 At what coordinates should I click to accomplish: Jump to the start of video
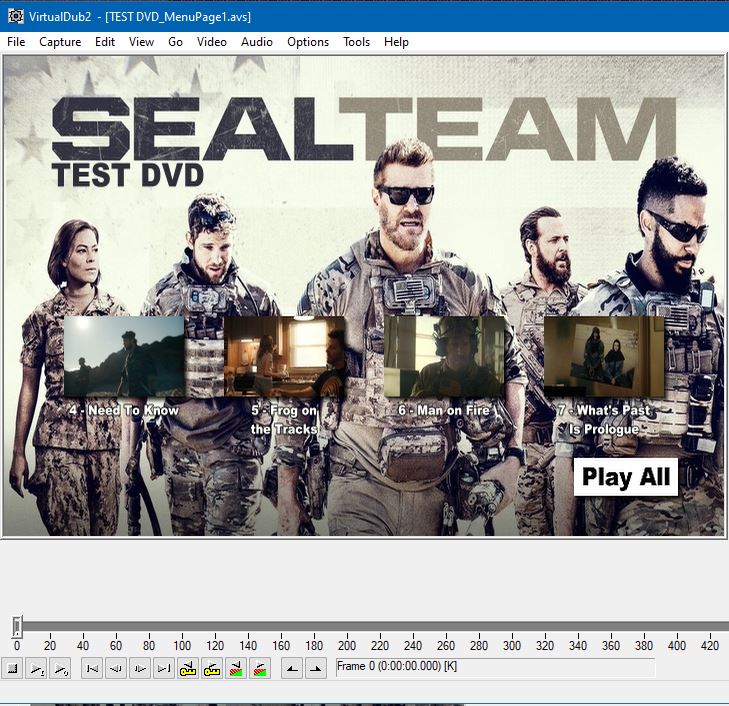pos(92,669)
